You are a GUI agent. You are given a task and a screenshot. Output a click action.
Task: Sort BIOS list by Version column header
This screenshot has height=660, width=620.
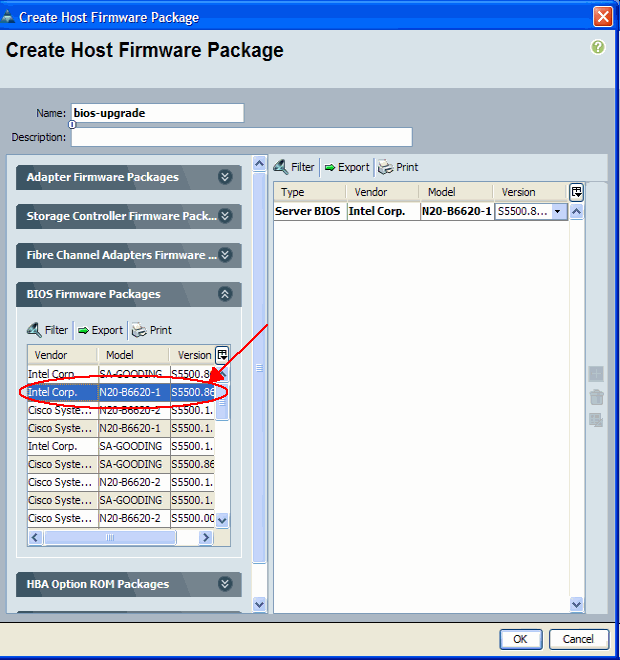point(192,355)
